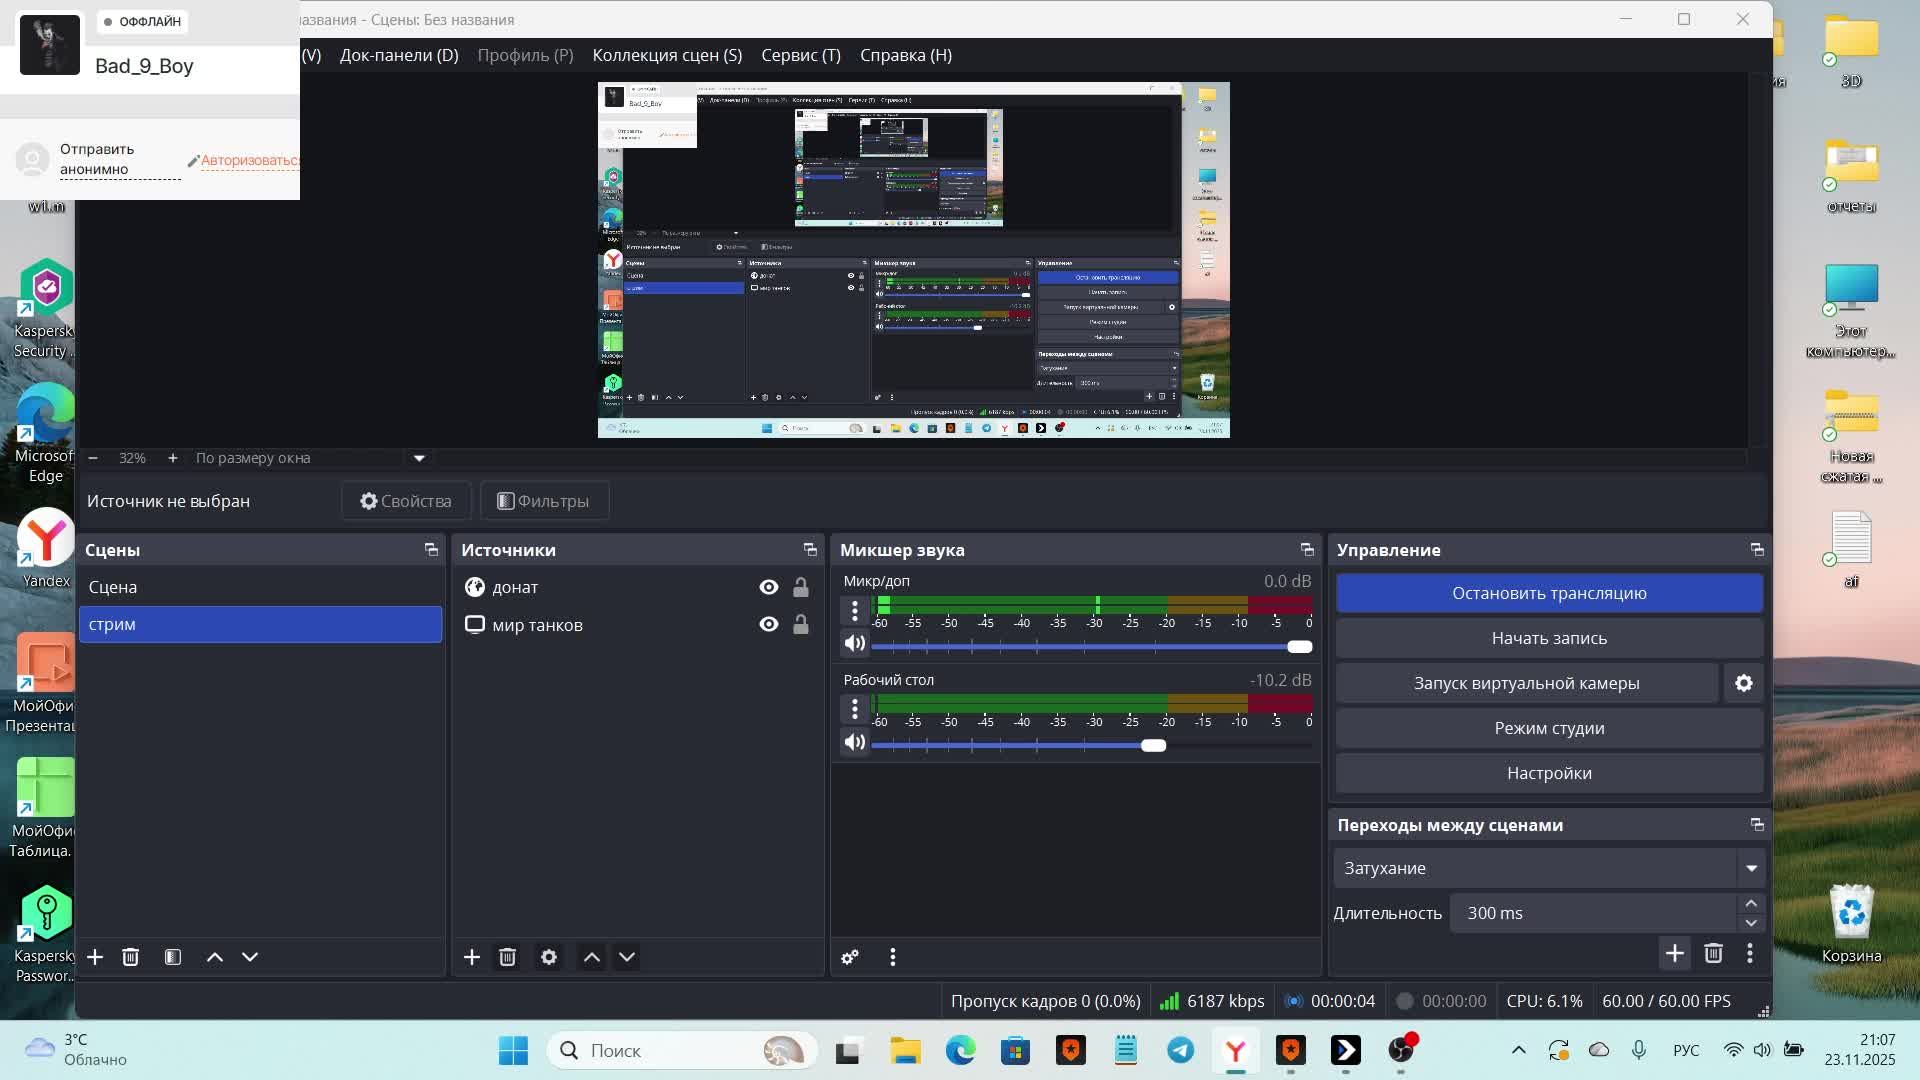This screenshot has width=1920, height=1080.
Task: Open preview scaling dropdown arrow
Action: [x=419, y=458]
